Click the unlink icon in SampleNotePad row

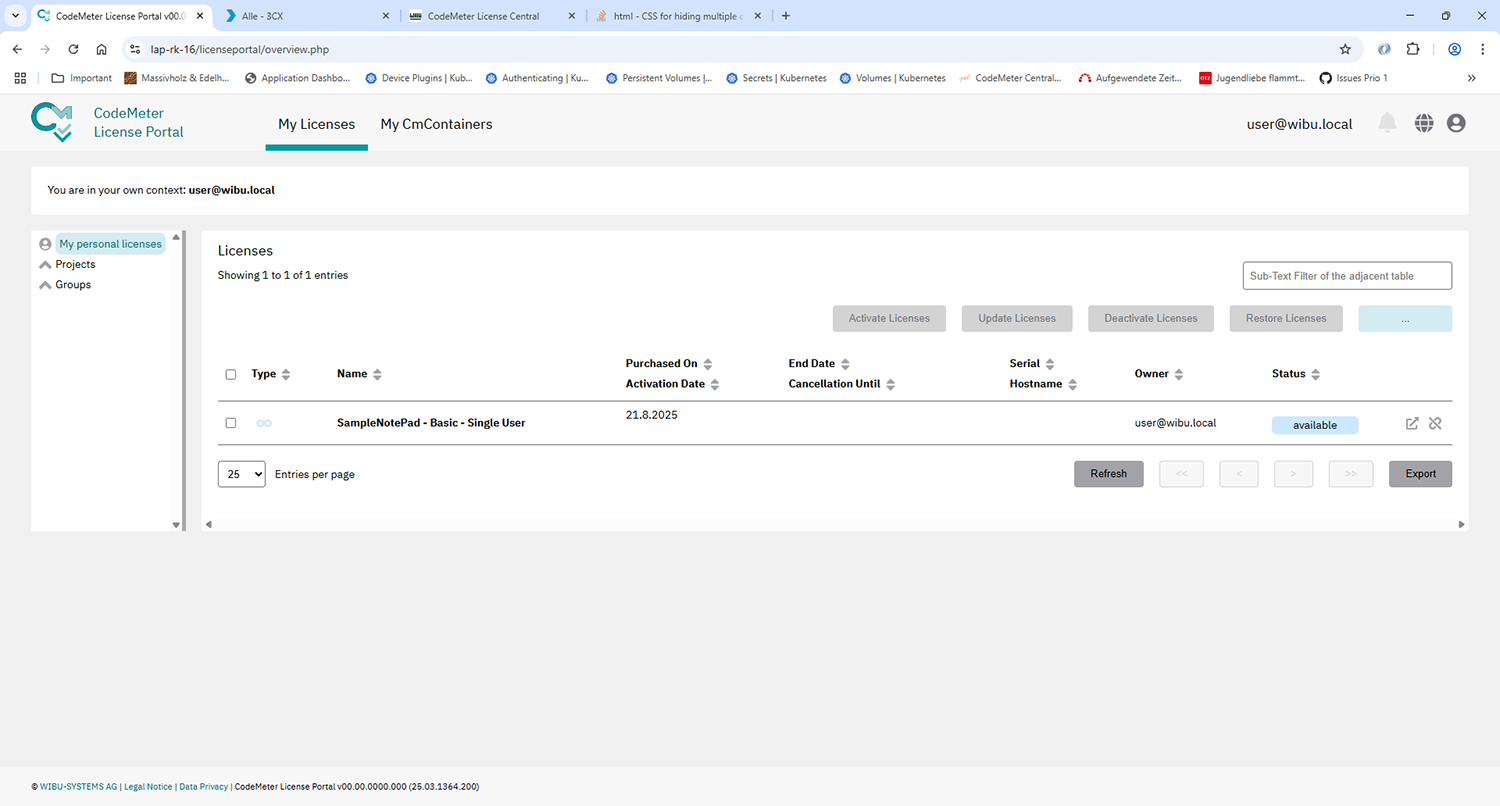point(1435,423)
